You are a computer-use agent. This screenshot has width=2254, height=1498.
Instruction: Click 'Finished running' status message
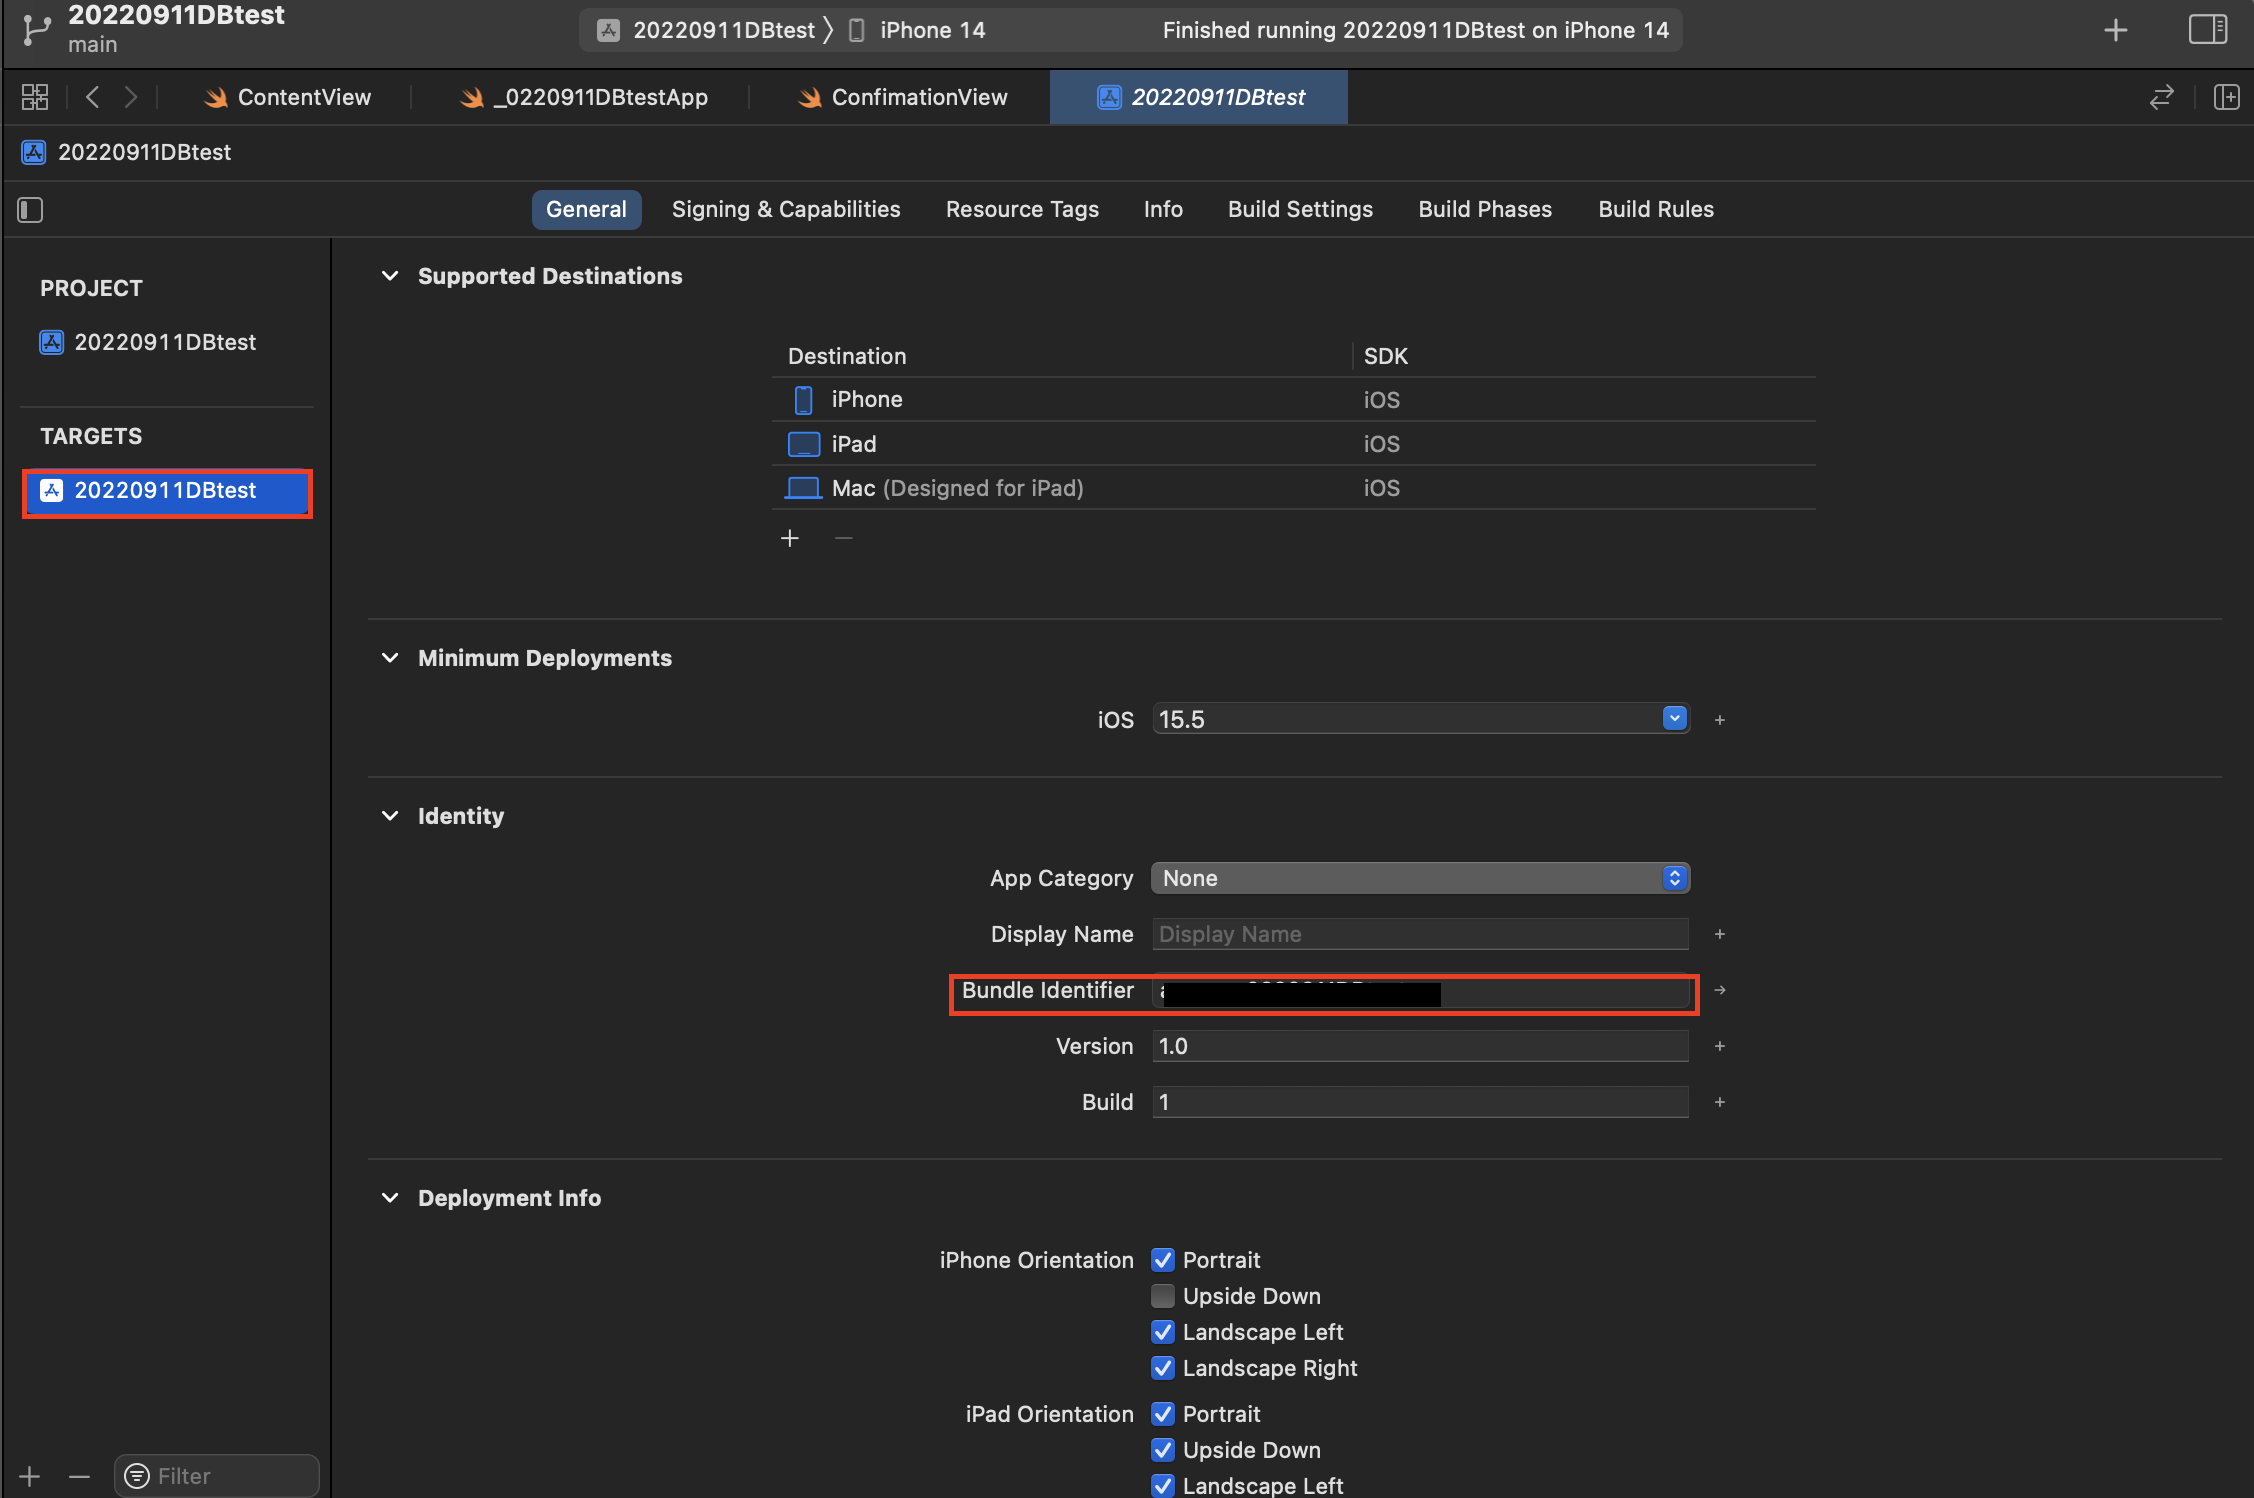(x=1415, y=30)
